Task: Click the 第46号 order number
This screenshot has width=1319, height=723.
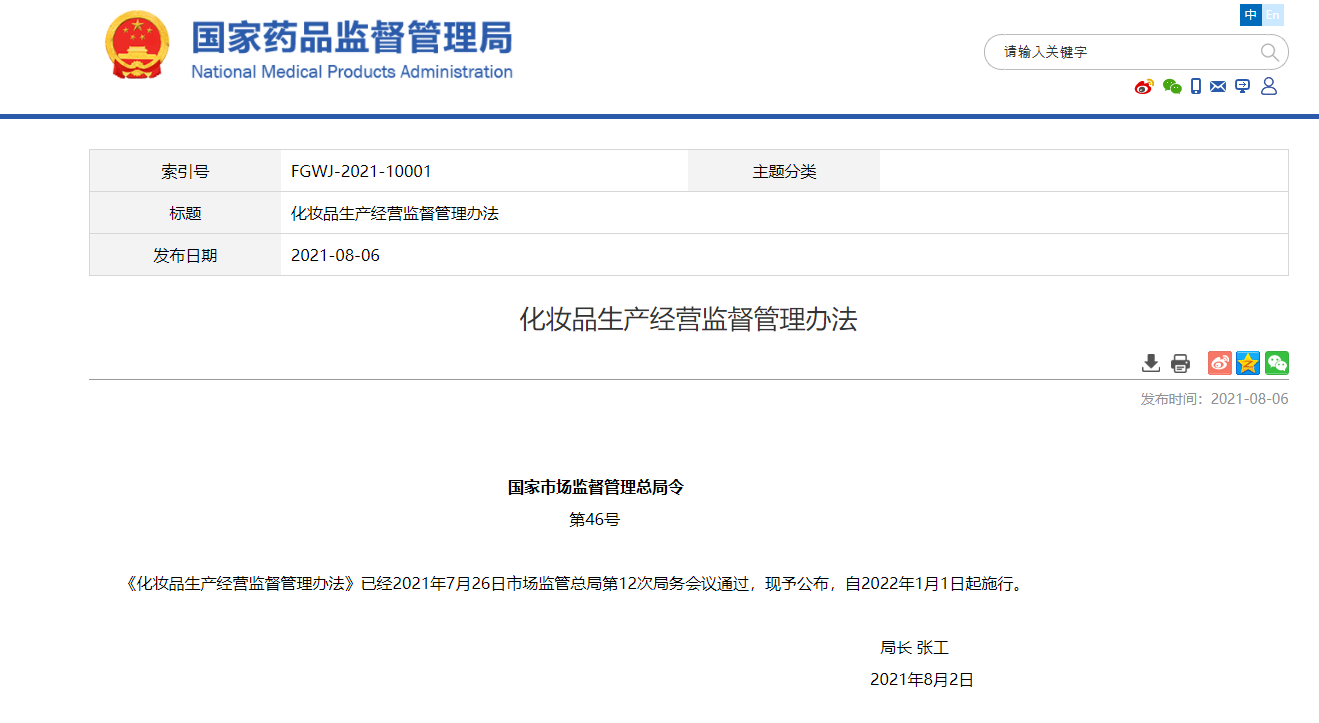Action: (x=595, y=519)
